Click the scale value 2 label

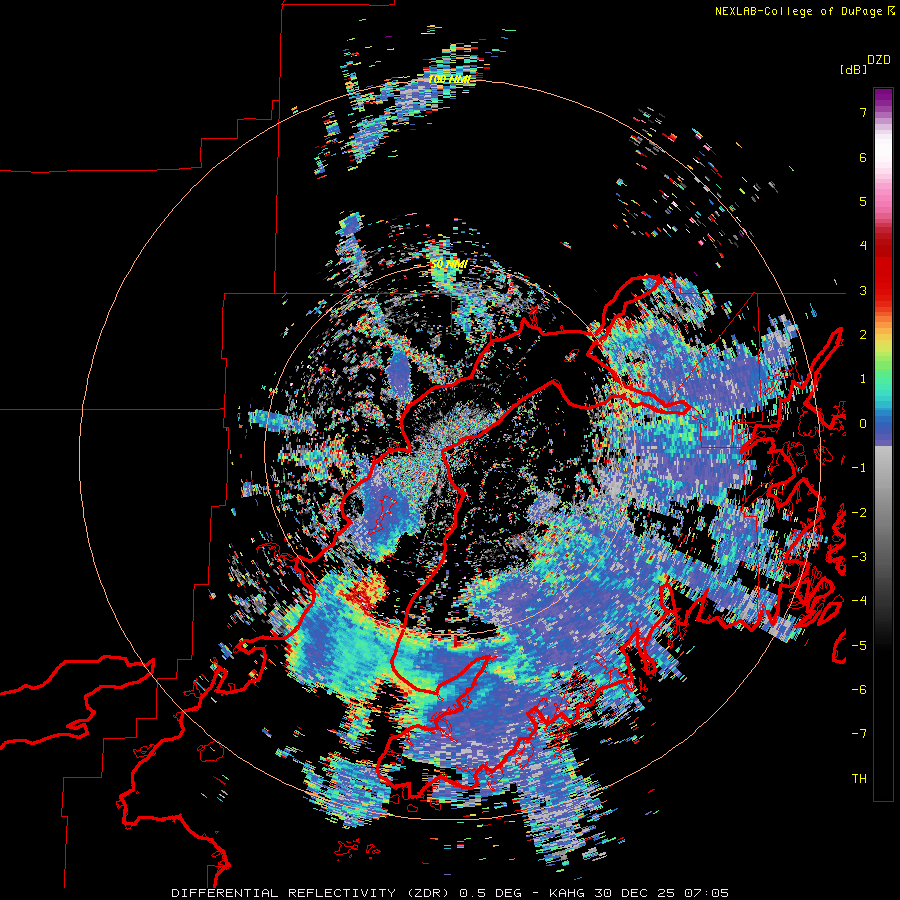(x=863, y=335)
